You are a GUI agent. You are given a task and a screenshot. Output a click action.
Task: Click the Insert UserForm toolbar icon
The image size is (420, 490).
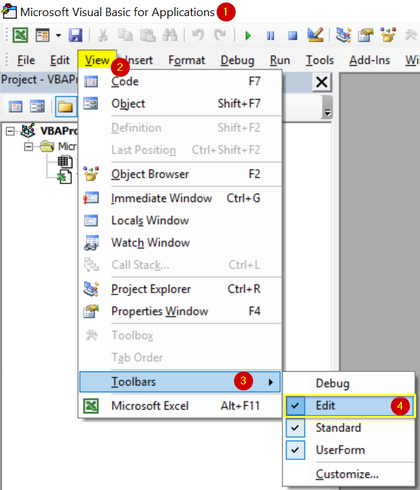pyautogui.click(x=43, y=35)
